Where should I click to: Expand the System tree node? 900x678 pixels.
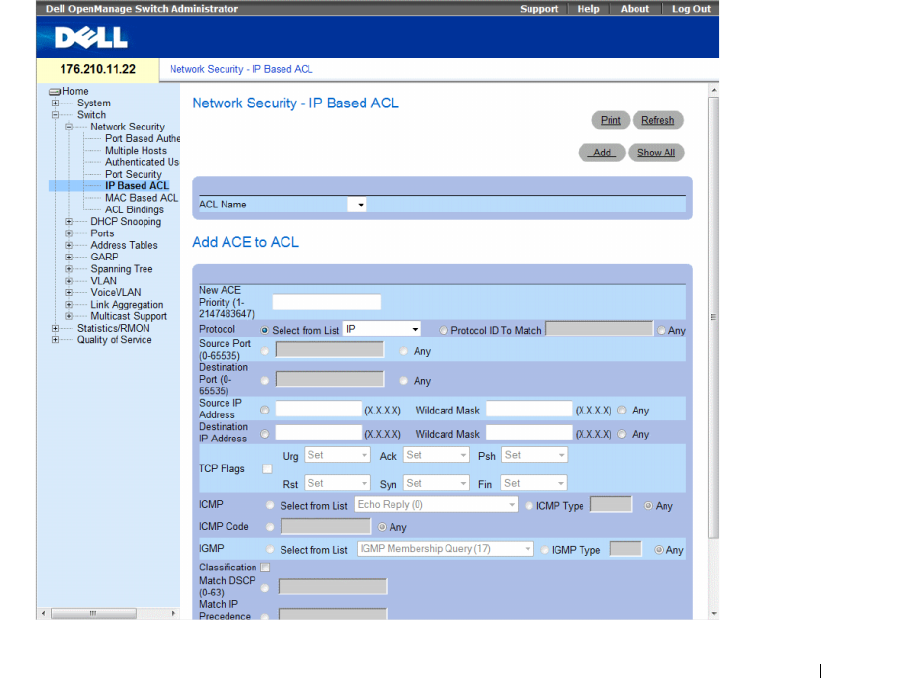click(x=55, y=103)
